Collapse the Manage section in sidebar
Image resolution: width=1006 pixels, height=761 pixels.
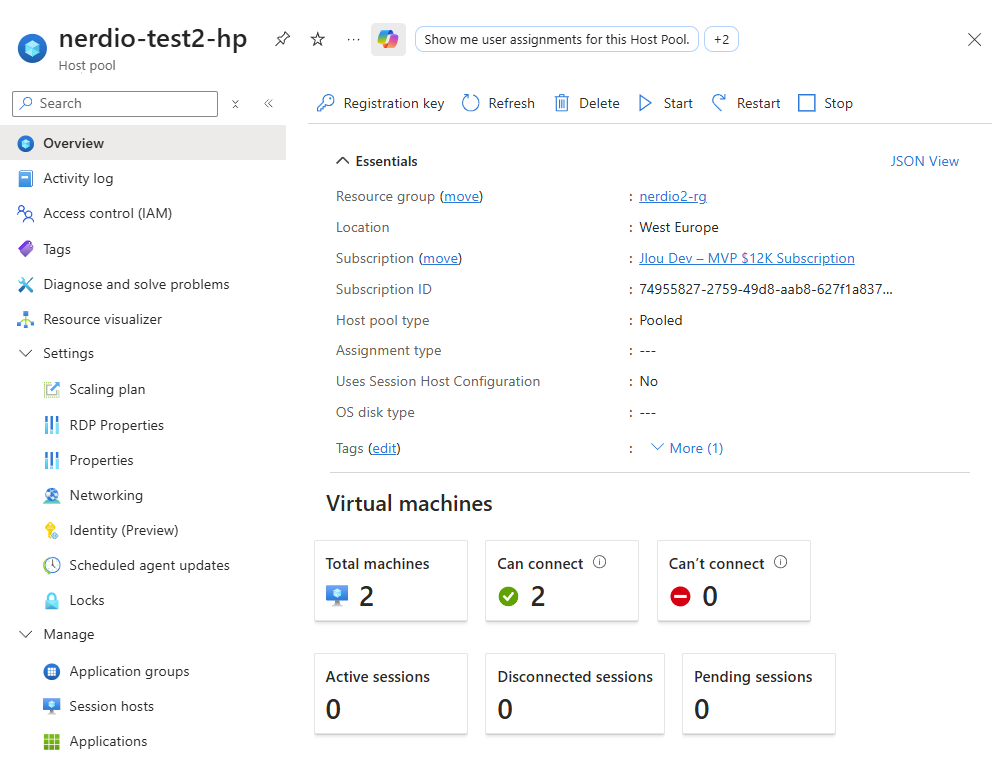point(26,635)
